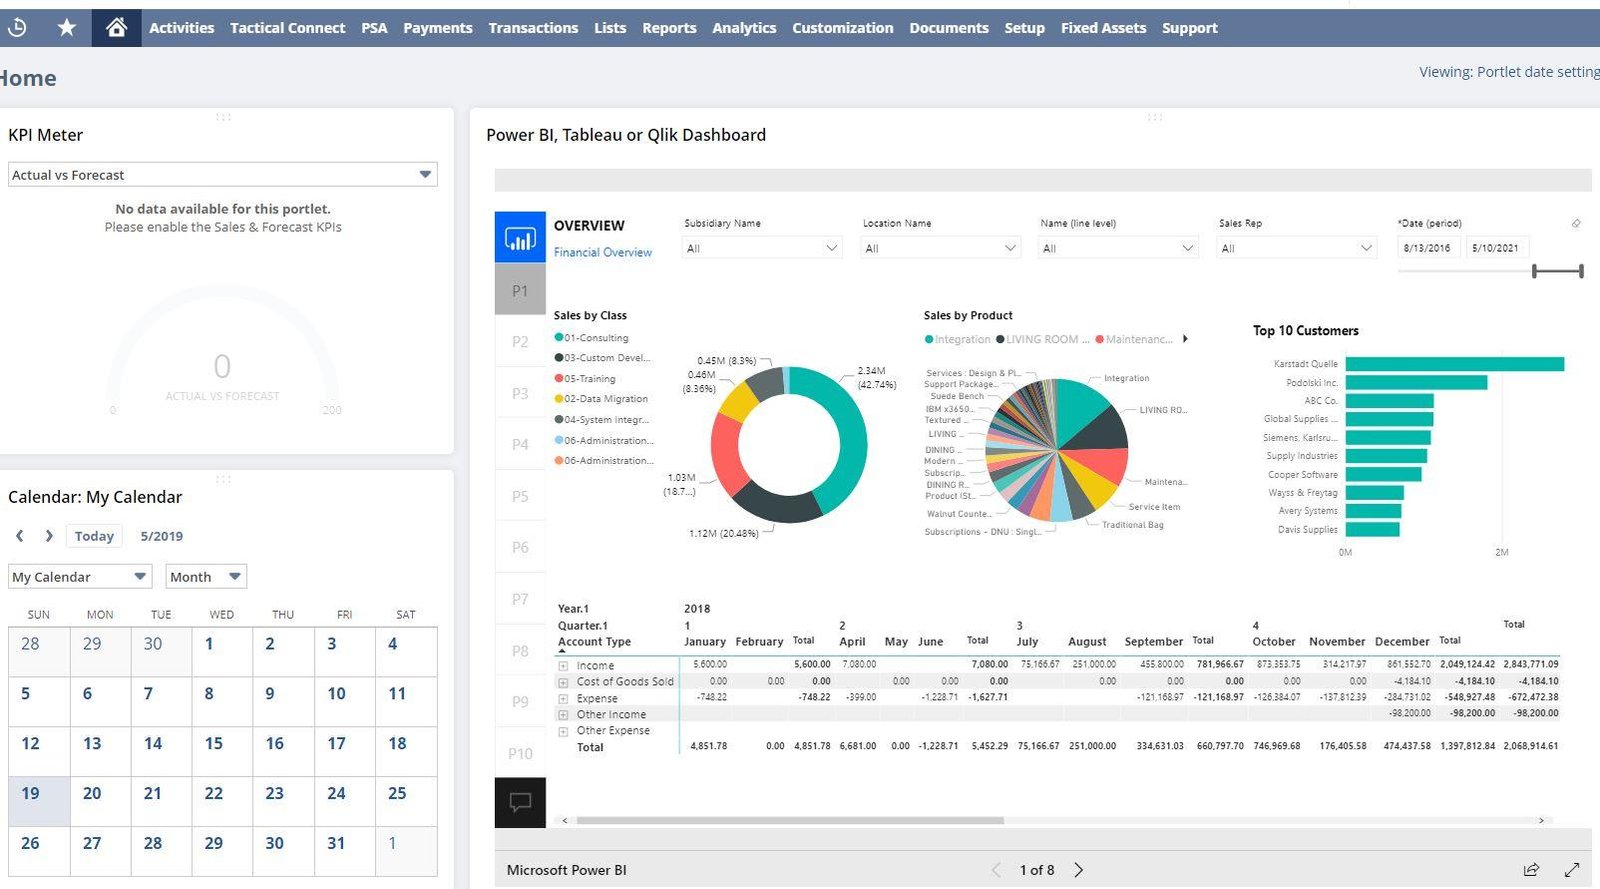
Task: Open the Financial Overview link
Action: coord(603,253)
